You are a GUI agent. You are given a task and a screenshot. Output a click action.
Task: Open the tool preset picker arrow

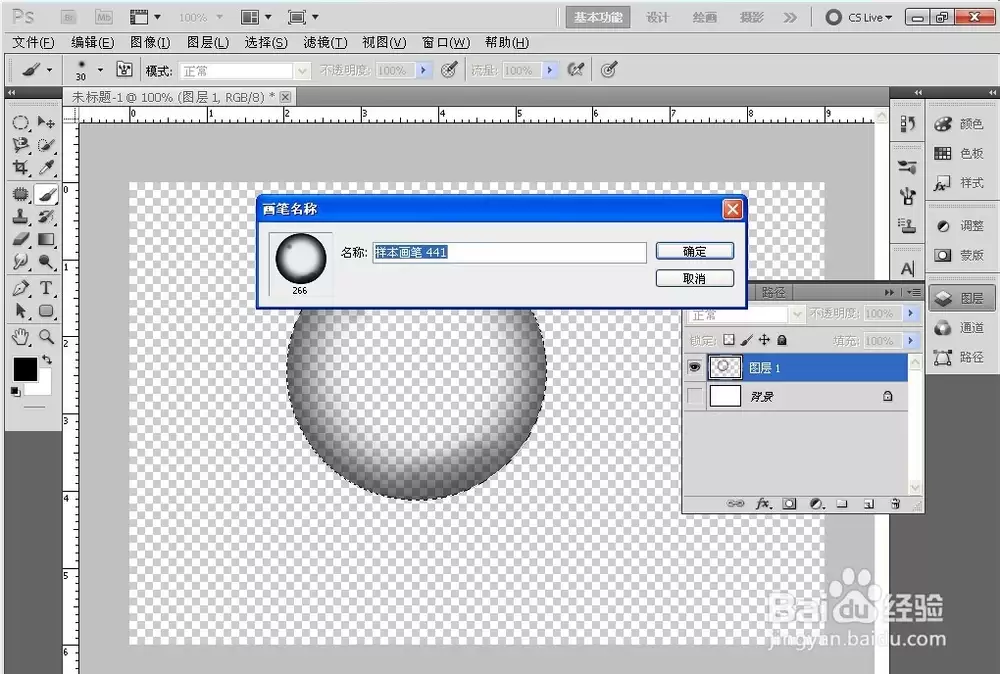click(x=49, y=70)
